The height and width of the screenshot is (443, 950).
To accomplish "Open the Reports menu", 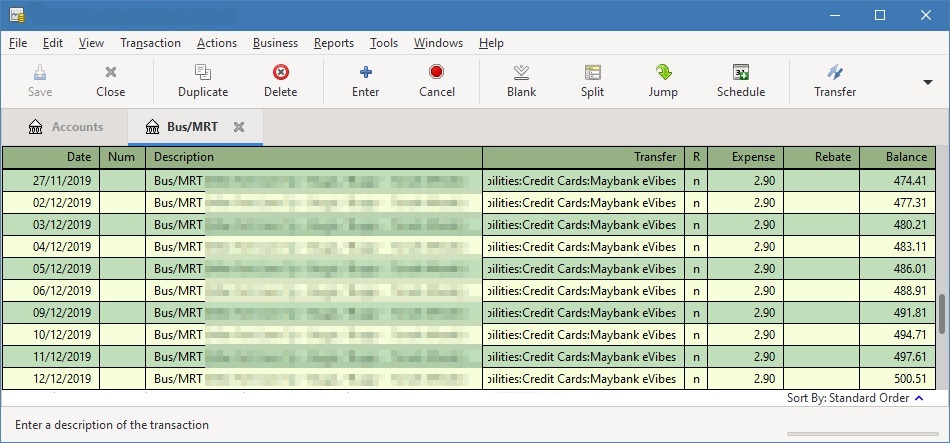I will [334, 43].
